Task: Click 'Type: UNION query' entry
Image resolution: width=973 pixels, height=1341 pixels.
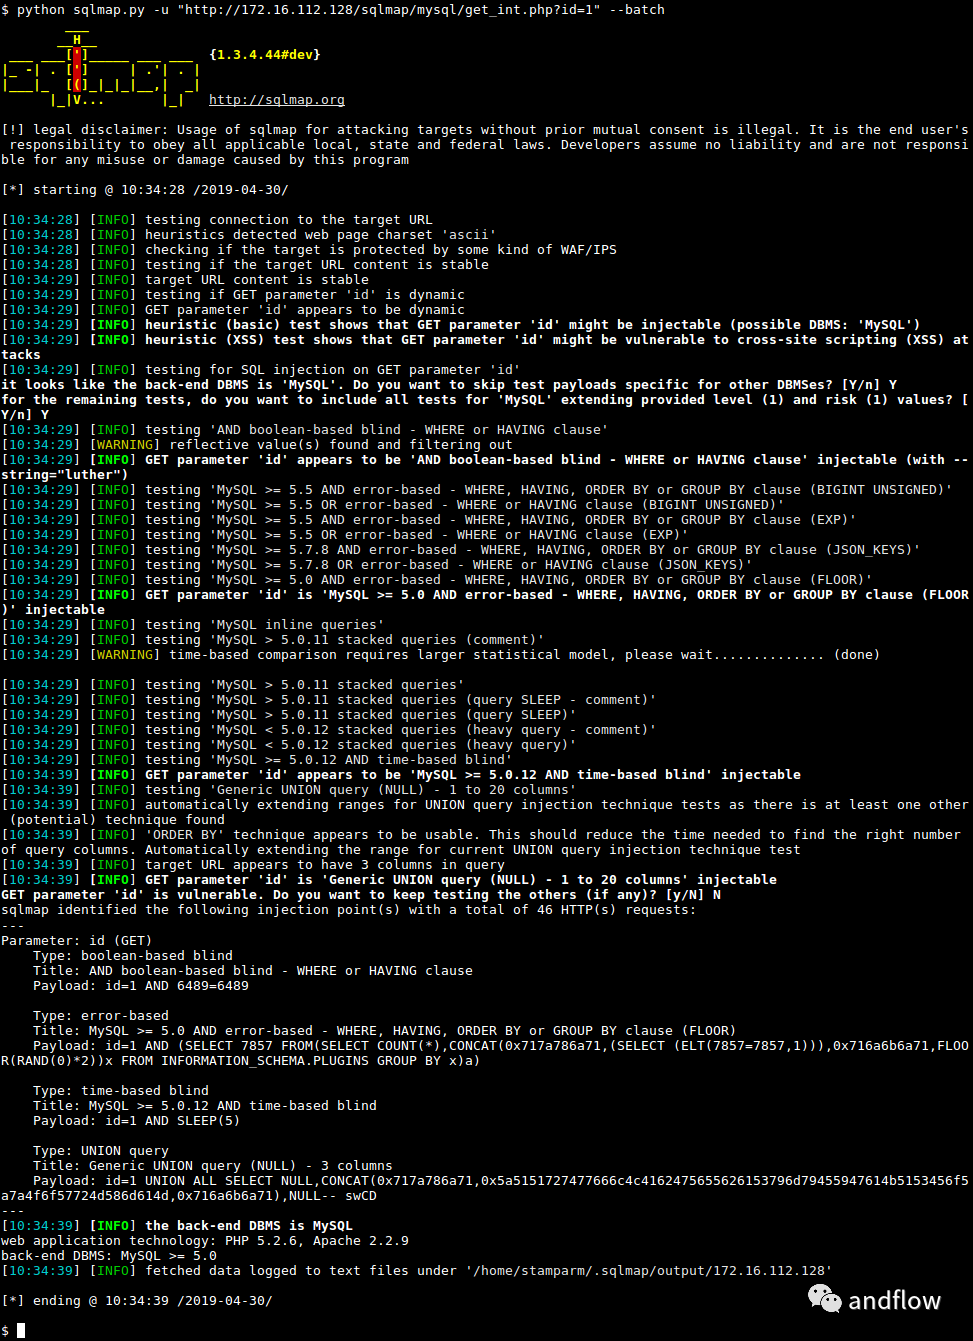Action: [101, 1151]
